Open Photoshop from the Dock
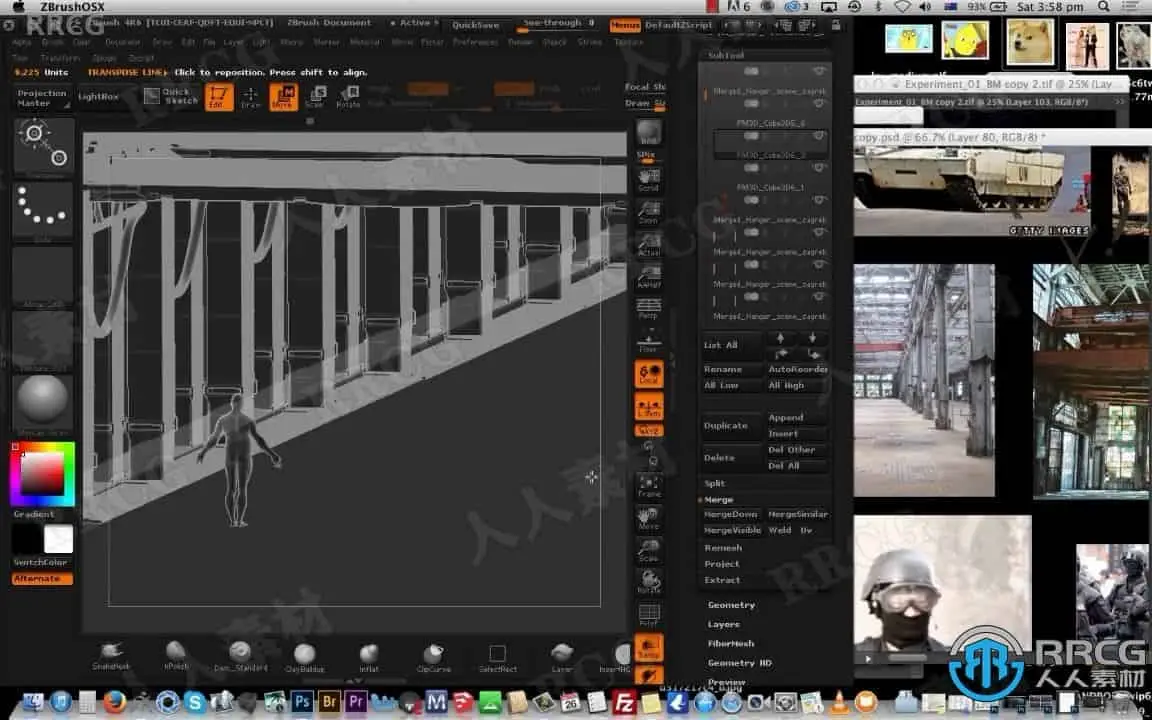The image size is (1152, 720). point(302,702)
